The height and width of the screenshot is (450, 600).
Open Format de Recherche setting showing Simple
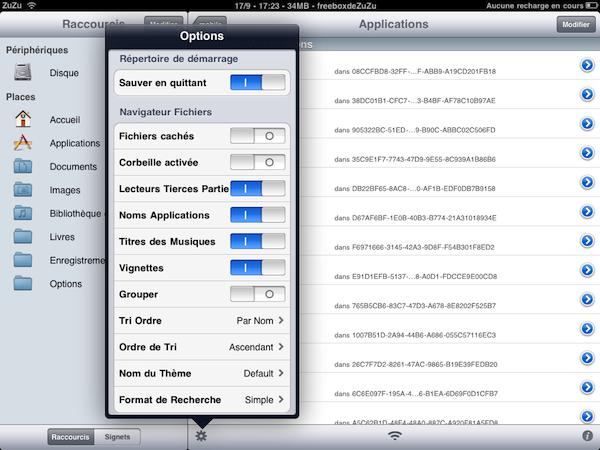pyautogui.click(x=202, y=399)
